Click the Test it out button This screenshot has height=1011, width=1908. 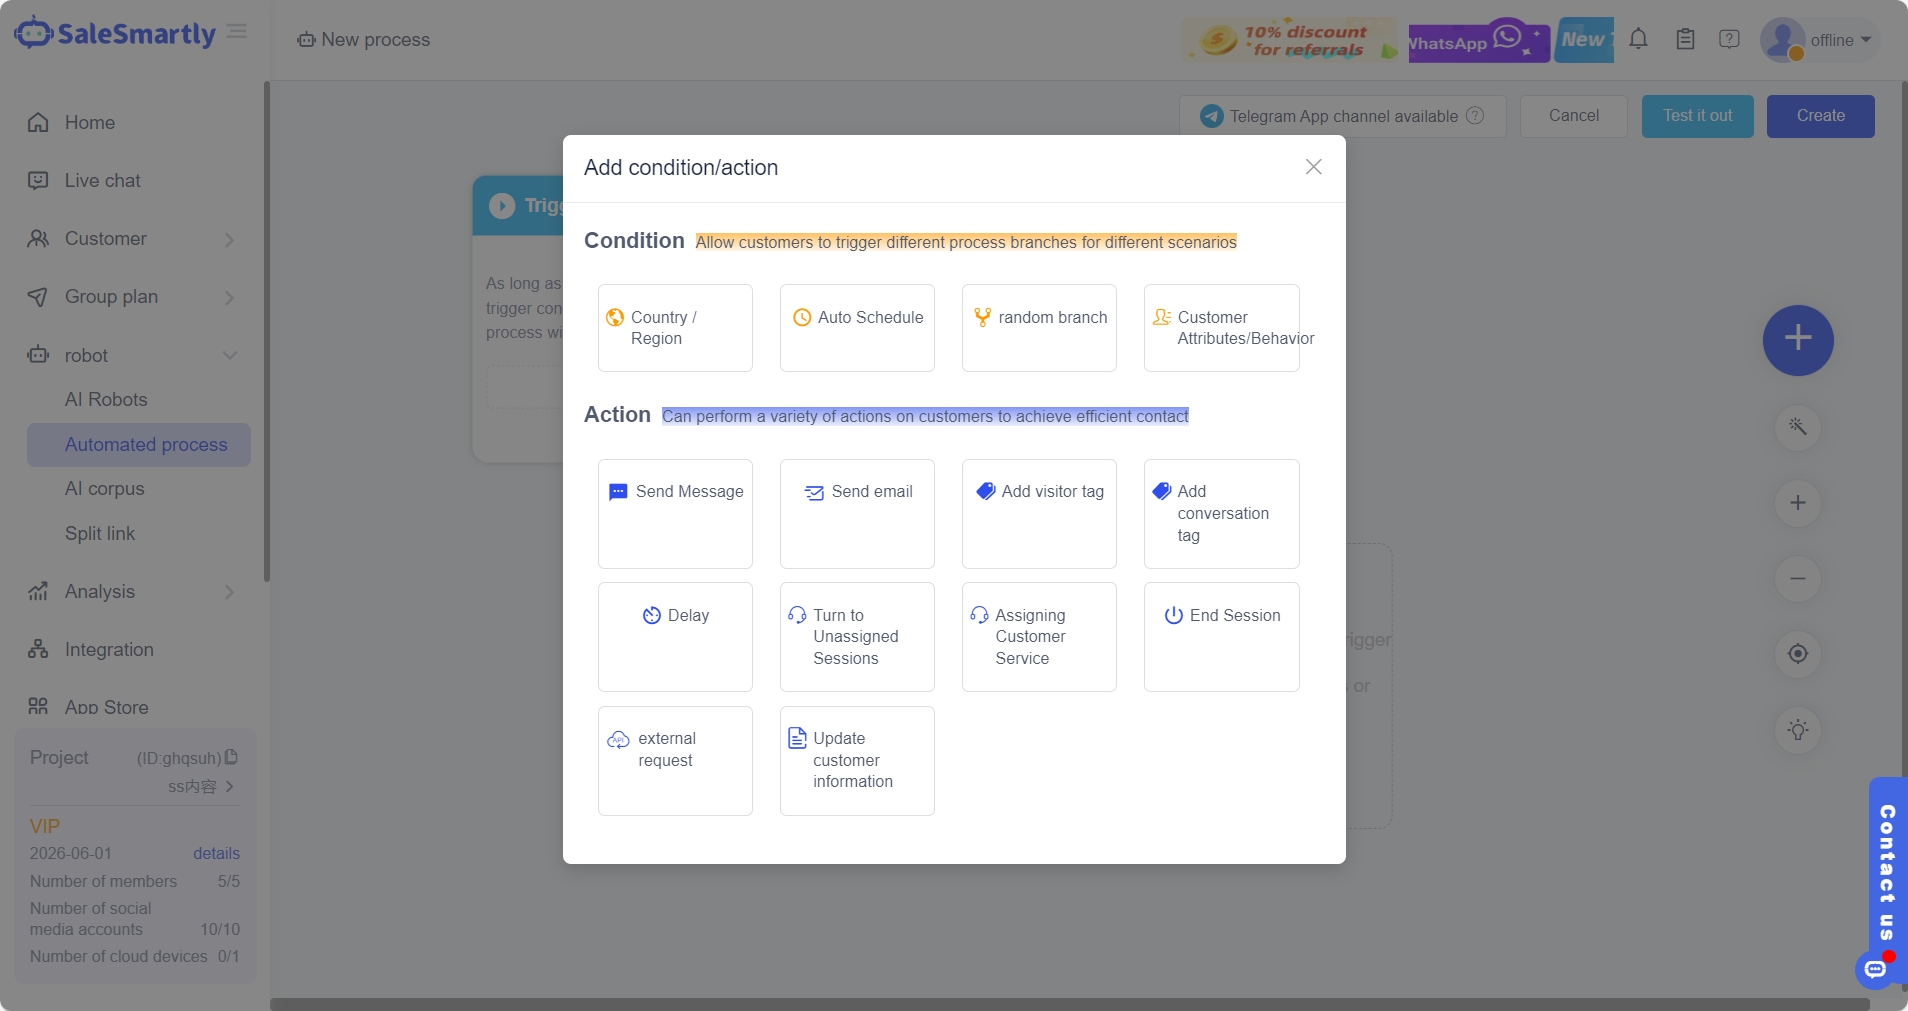pyautogui.click(x=1697, y=116)
